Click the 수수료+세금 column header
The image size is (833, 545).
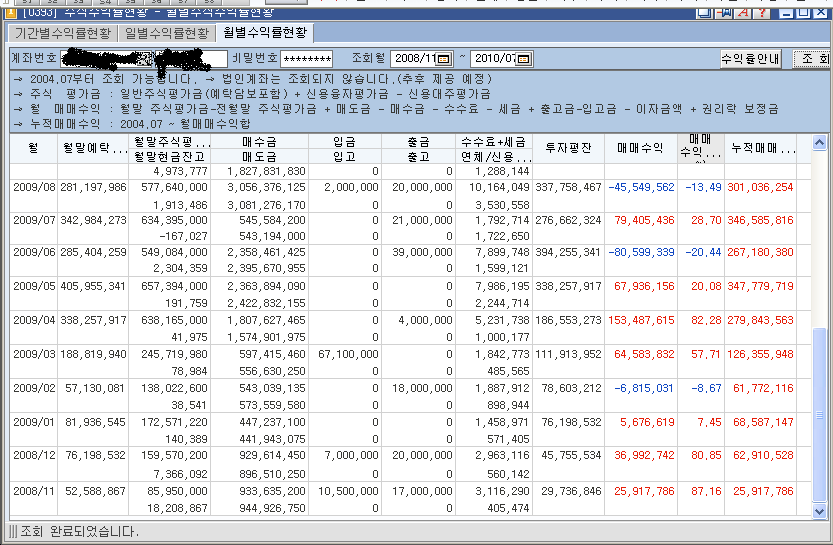pos(494,142)
